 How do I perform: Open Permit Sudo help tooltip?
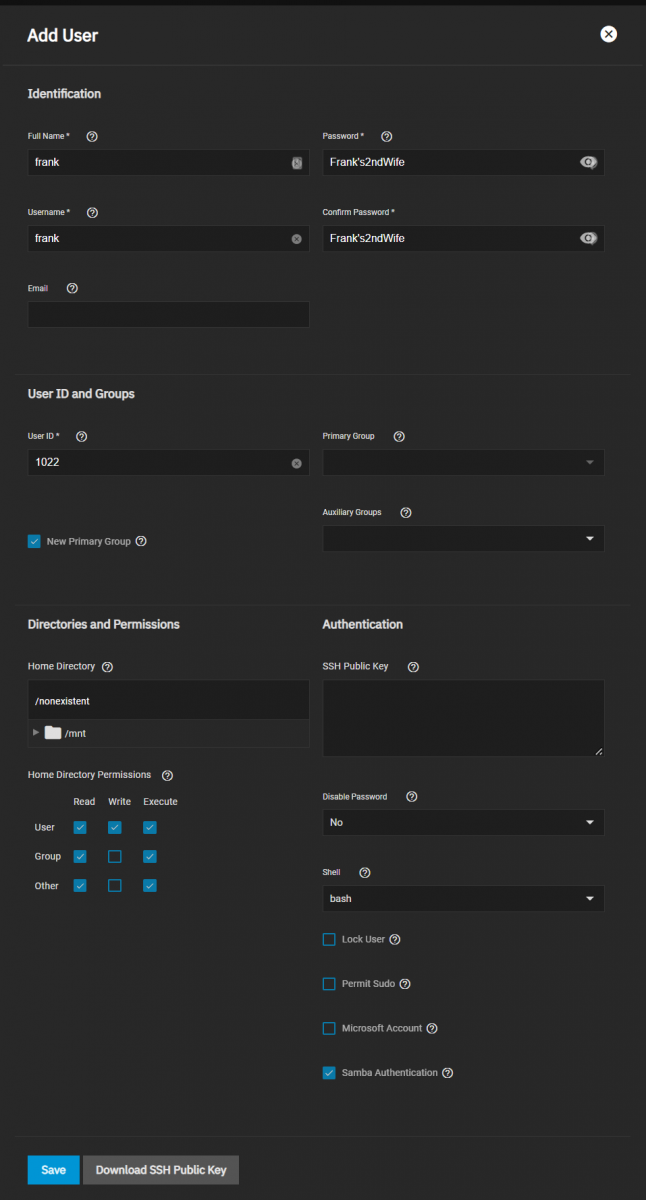click(405, 984)
